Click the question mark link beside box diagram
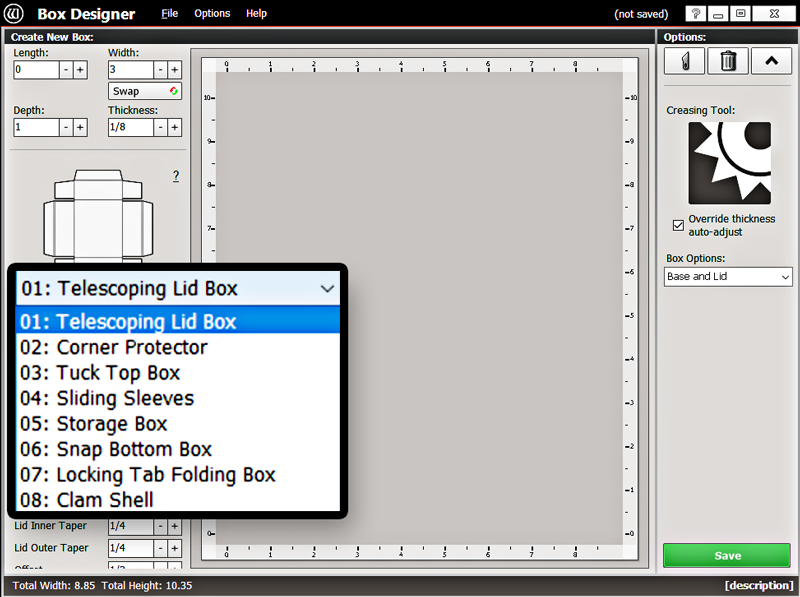 point(176,176)
